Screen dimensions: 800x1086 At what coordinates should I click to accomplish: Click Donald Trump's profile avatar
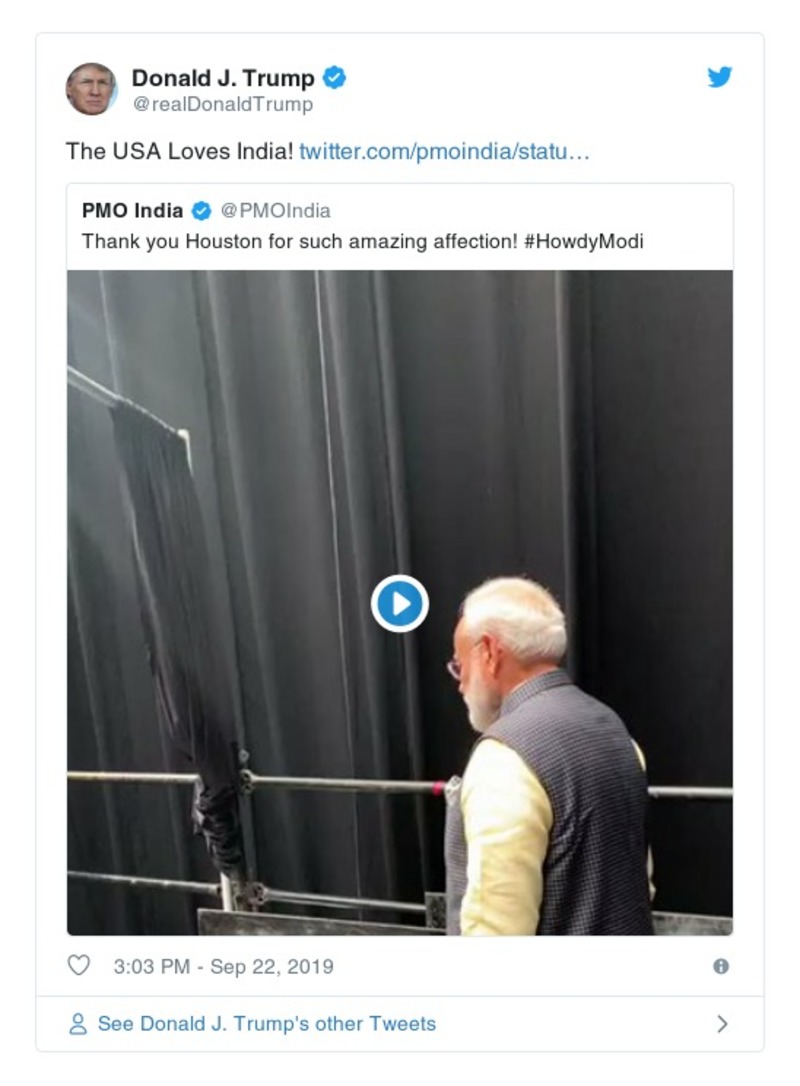91,89
